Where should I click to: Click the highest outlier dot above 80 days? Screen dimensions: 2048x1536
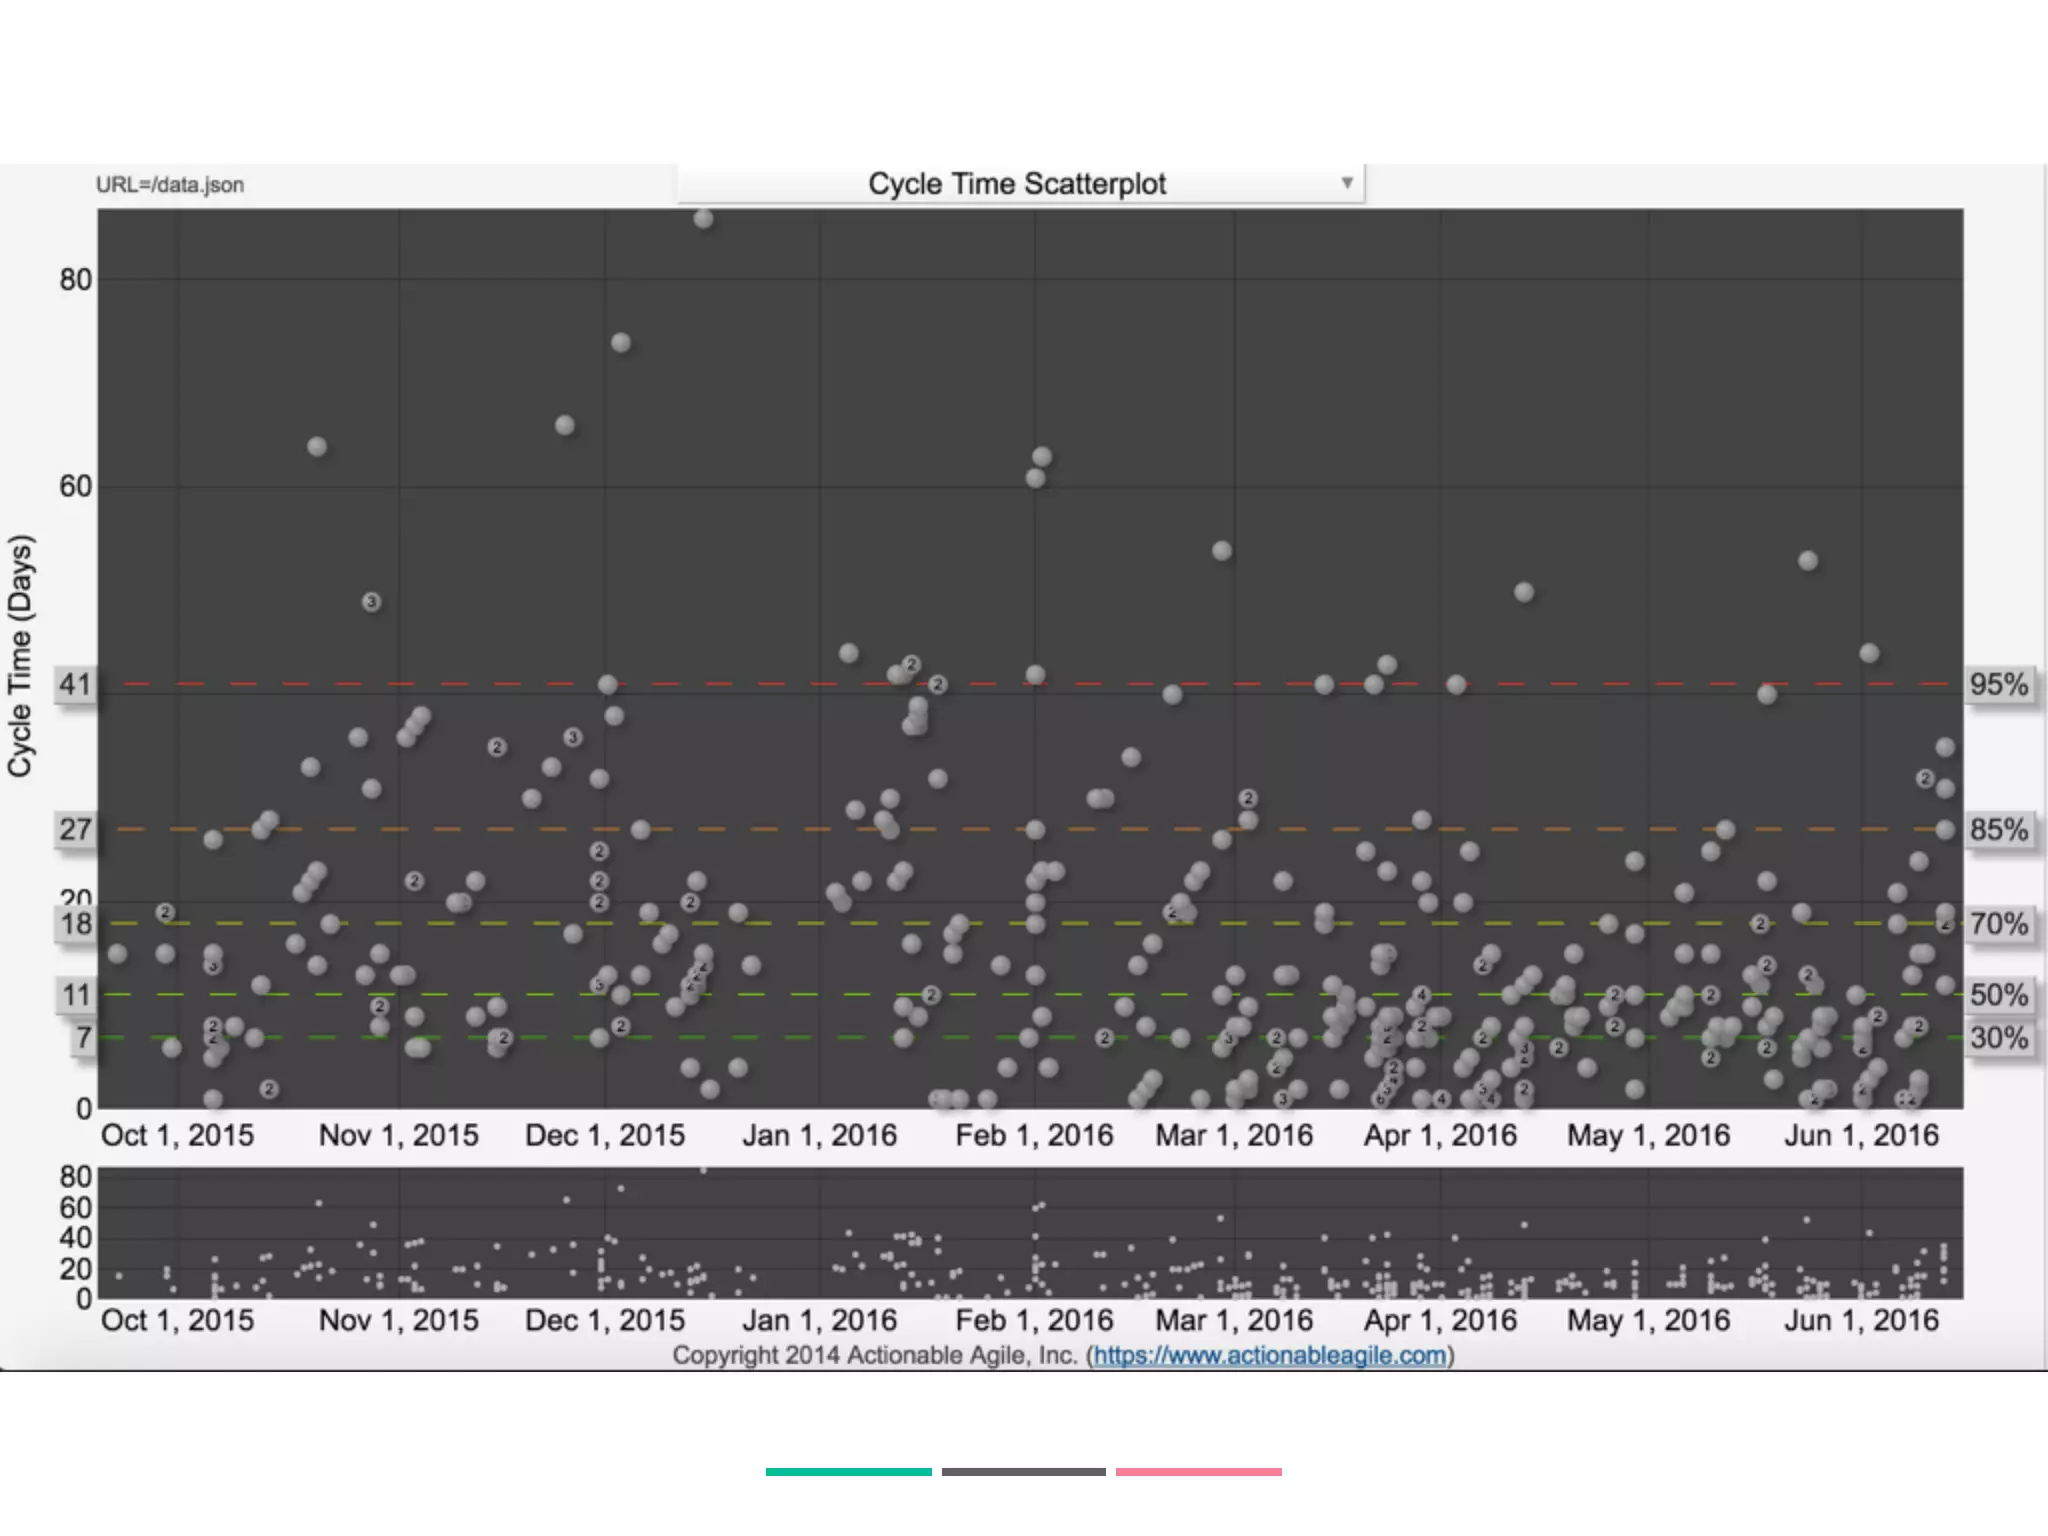click(x=703, y=219)
